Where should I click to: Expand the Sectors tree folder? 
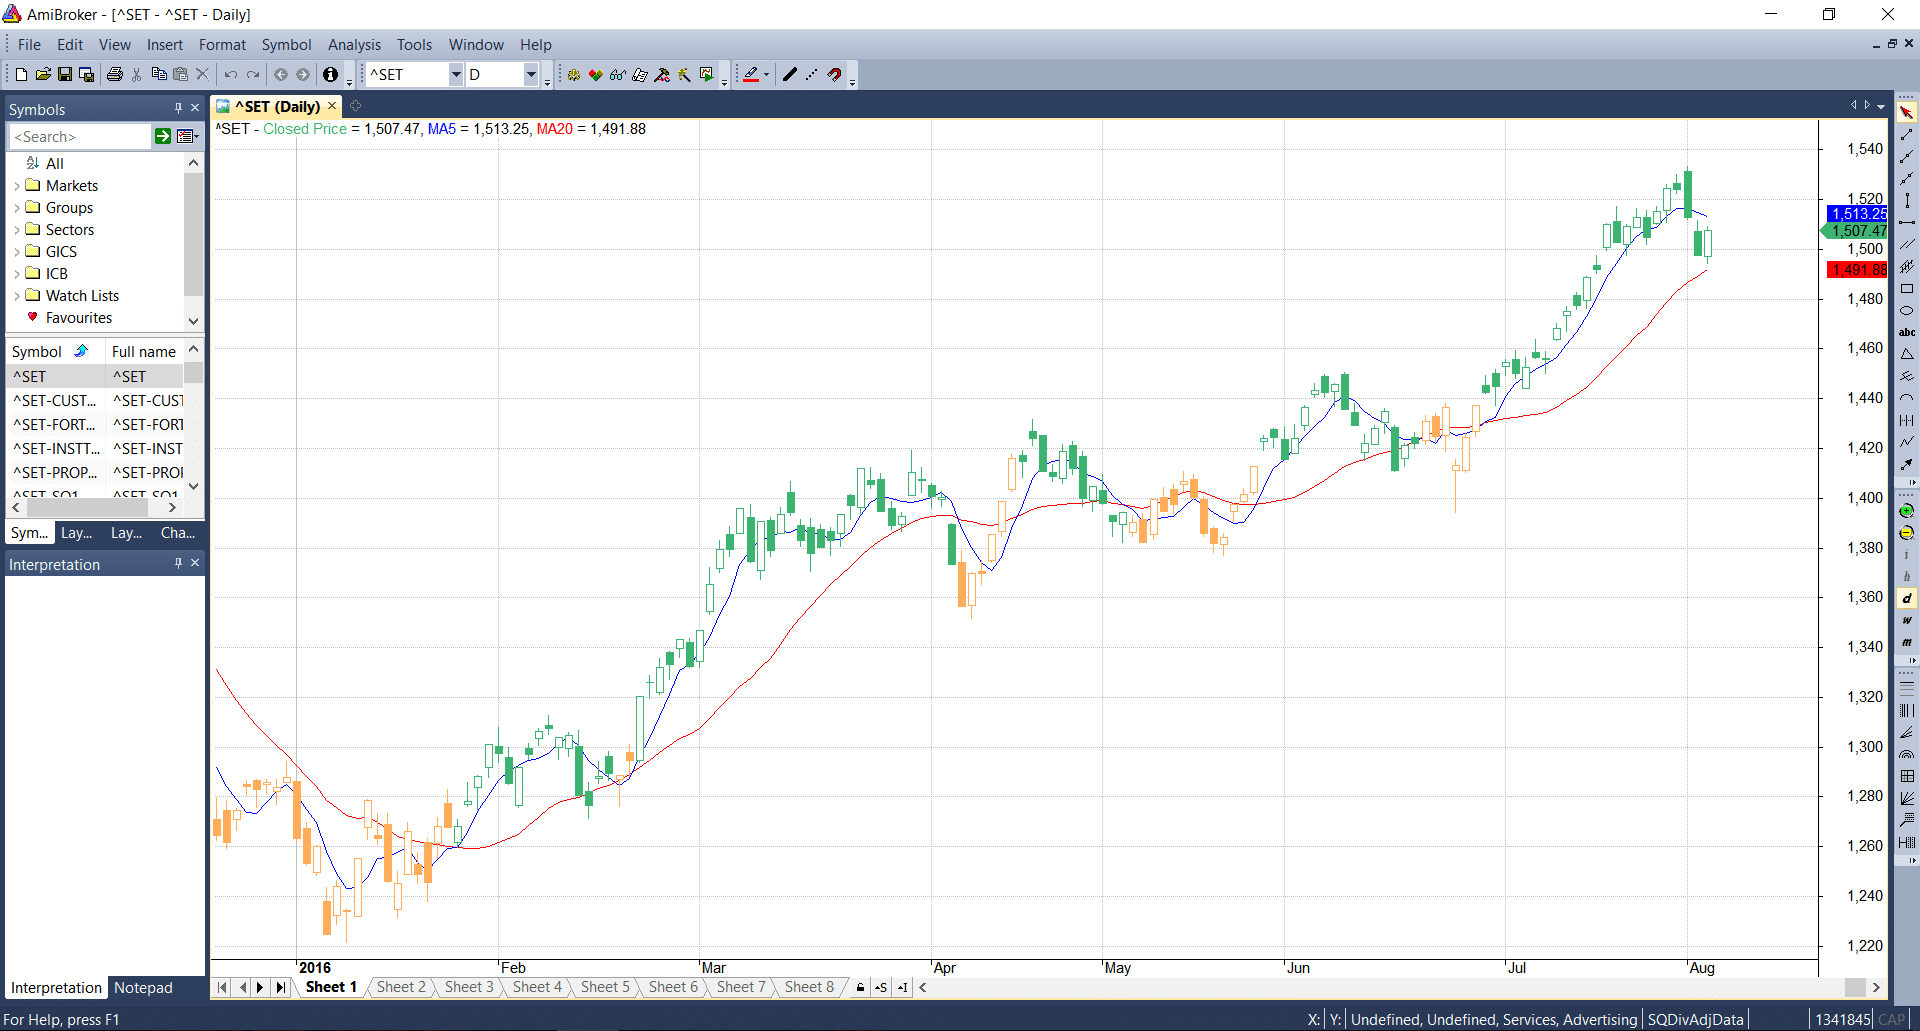[17, 230]
